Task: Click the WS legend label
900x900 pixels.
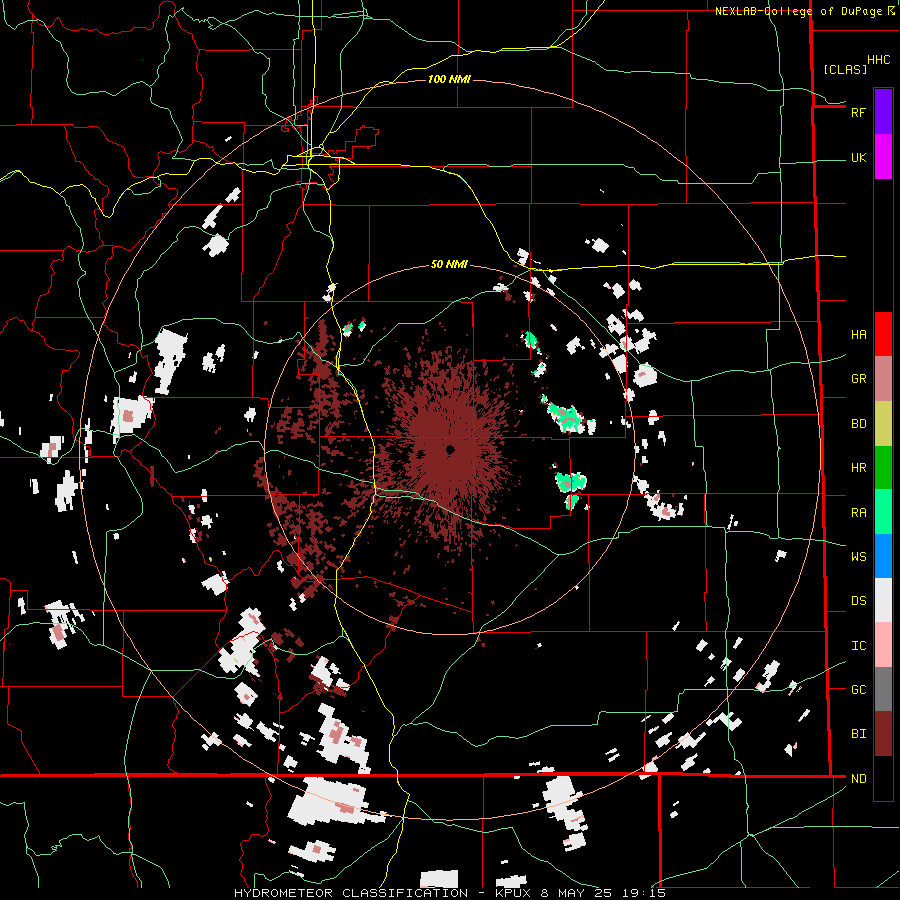Action: coord(858,557)
